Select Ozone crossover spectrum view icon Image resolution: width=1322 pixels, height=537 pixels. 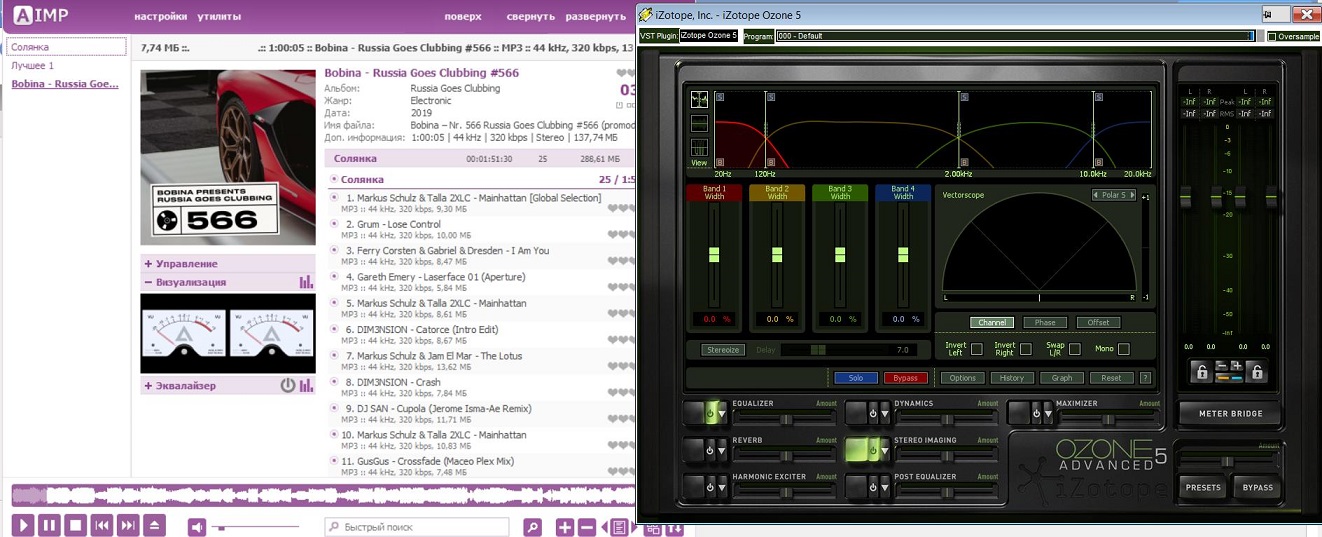click(700, 99)
